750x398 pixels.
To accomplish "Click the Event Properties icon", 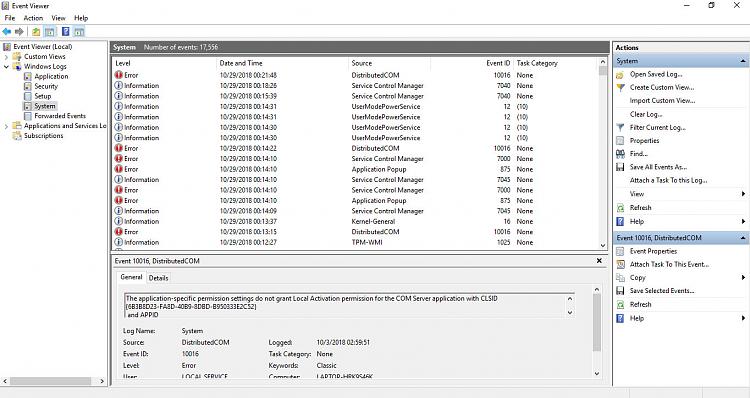I will (x=620, y=251).
